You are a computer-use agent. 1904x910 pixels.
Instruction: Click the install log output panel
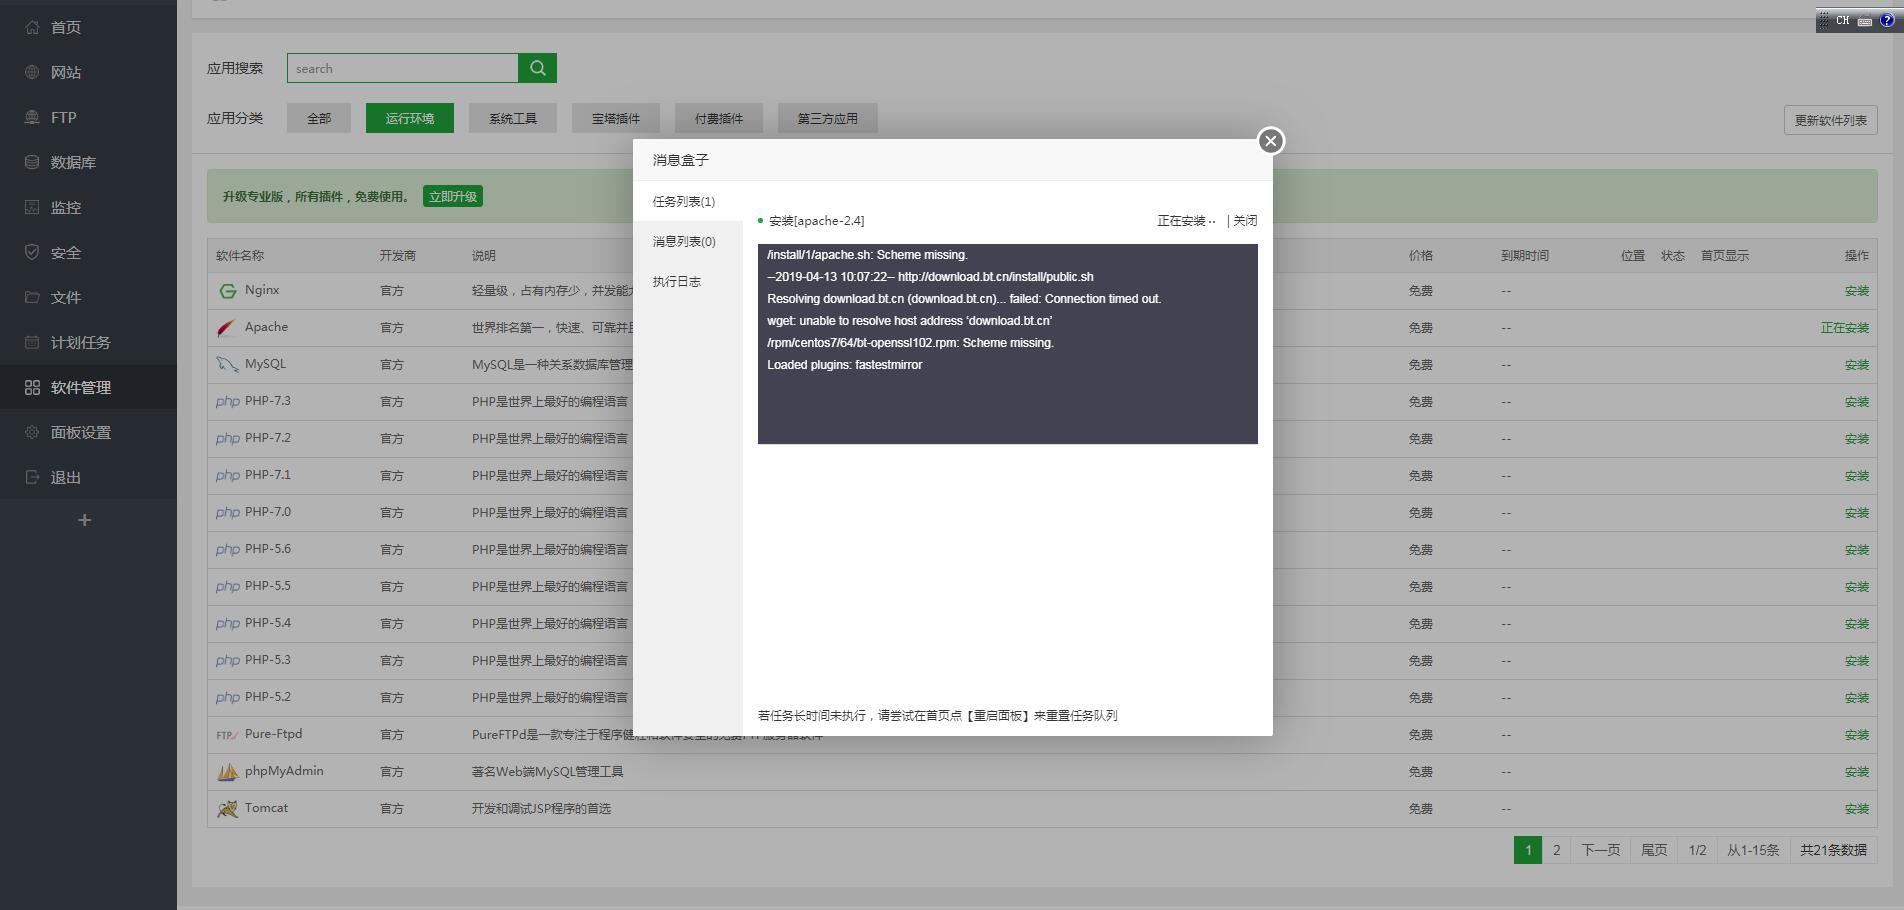coord(1007,344)
